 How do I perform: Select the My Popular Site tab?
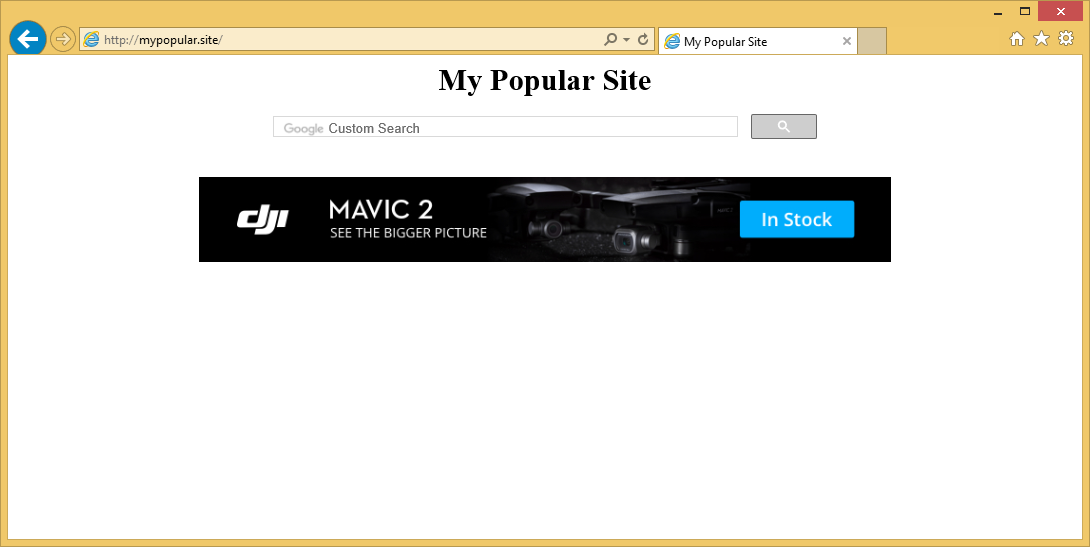pyautogui.click(x=757, y=41)
